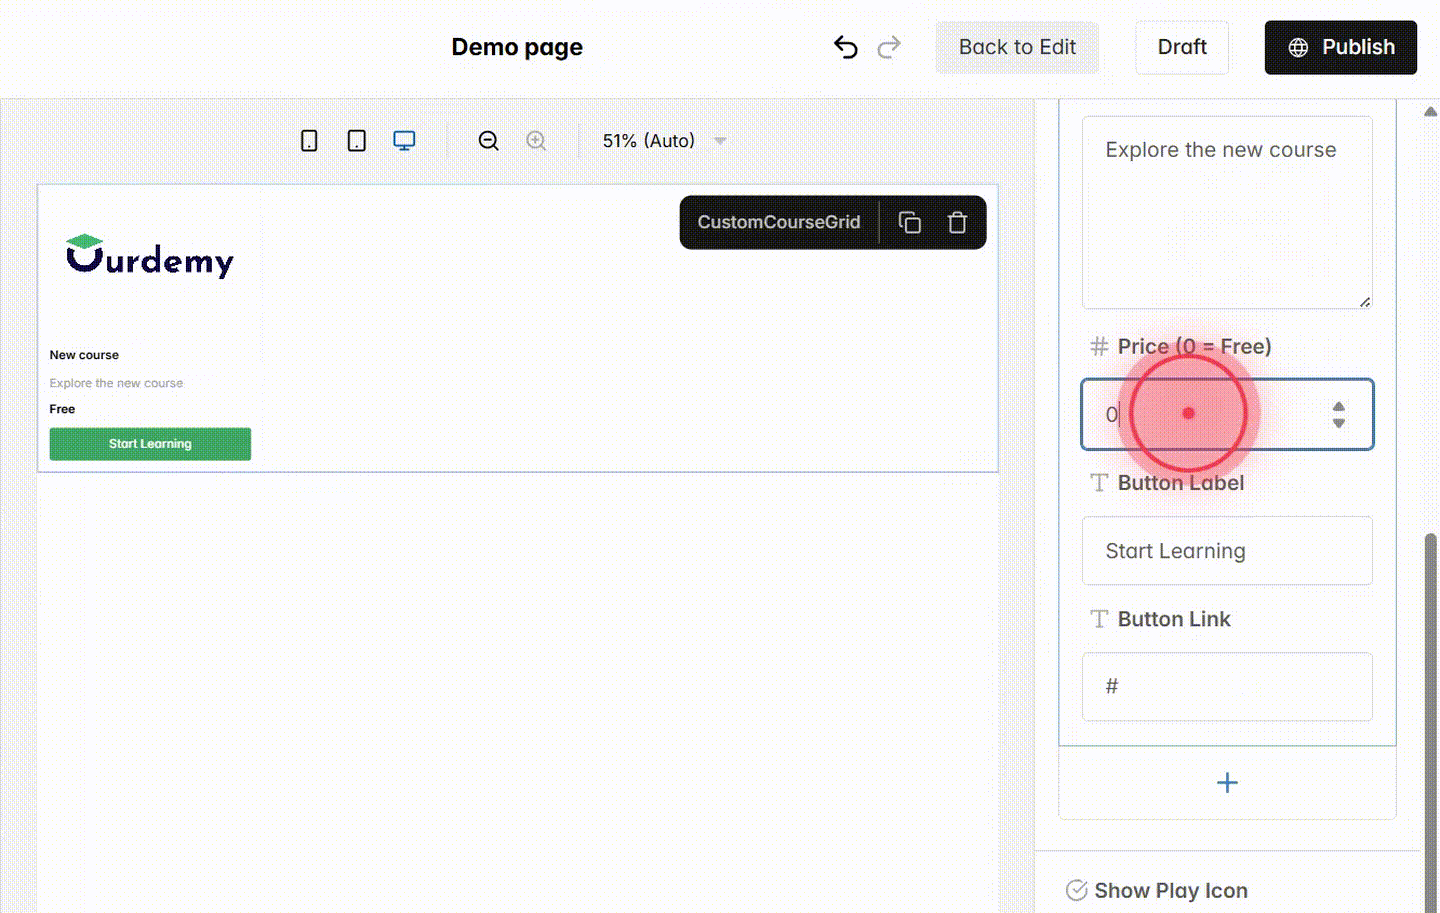Click the Start Learning button in the preview

coord(150,443)
